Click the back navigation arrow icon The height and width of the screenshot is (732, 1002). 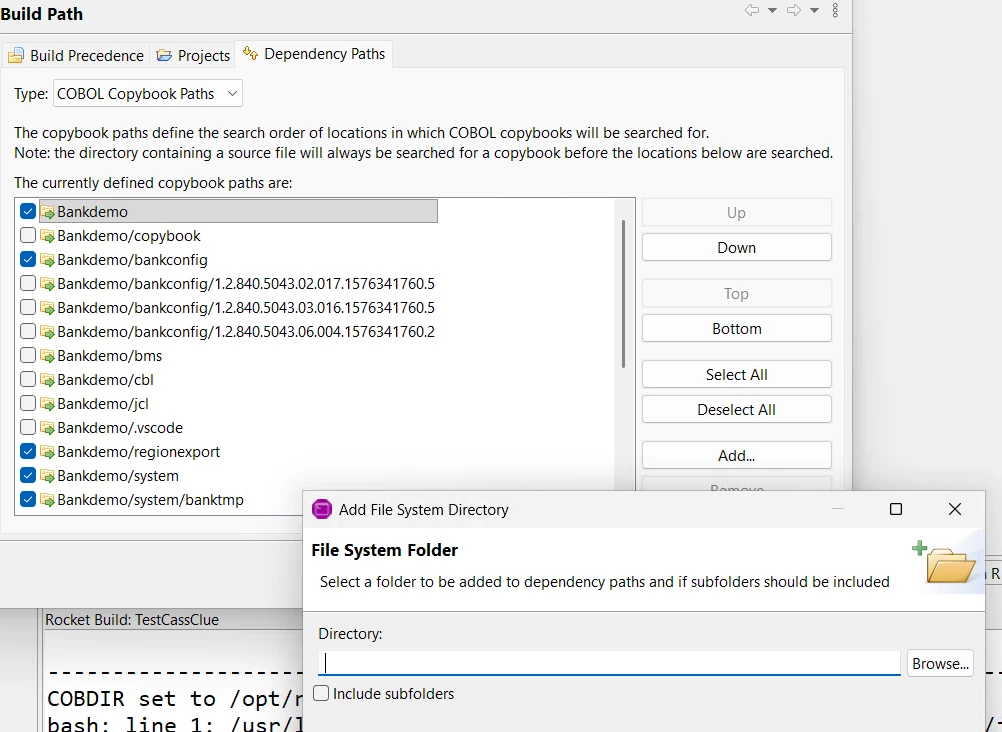pos(752,10)
